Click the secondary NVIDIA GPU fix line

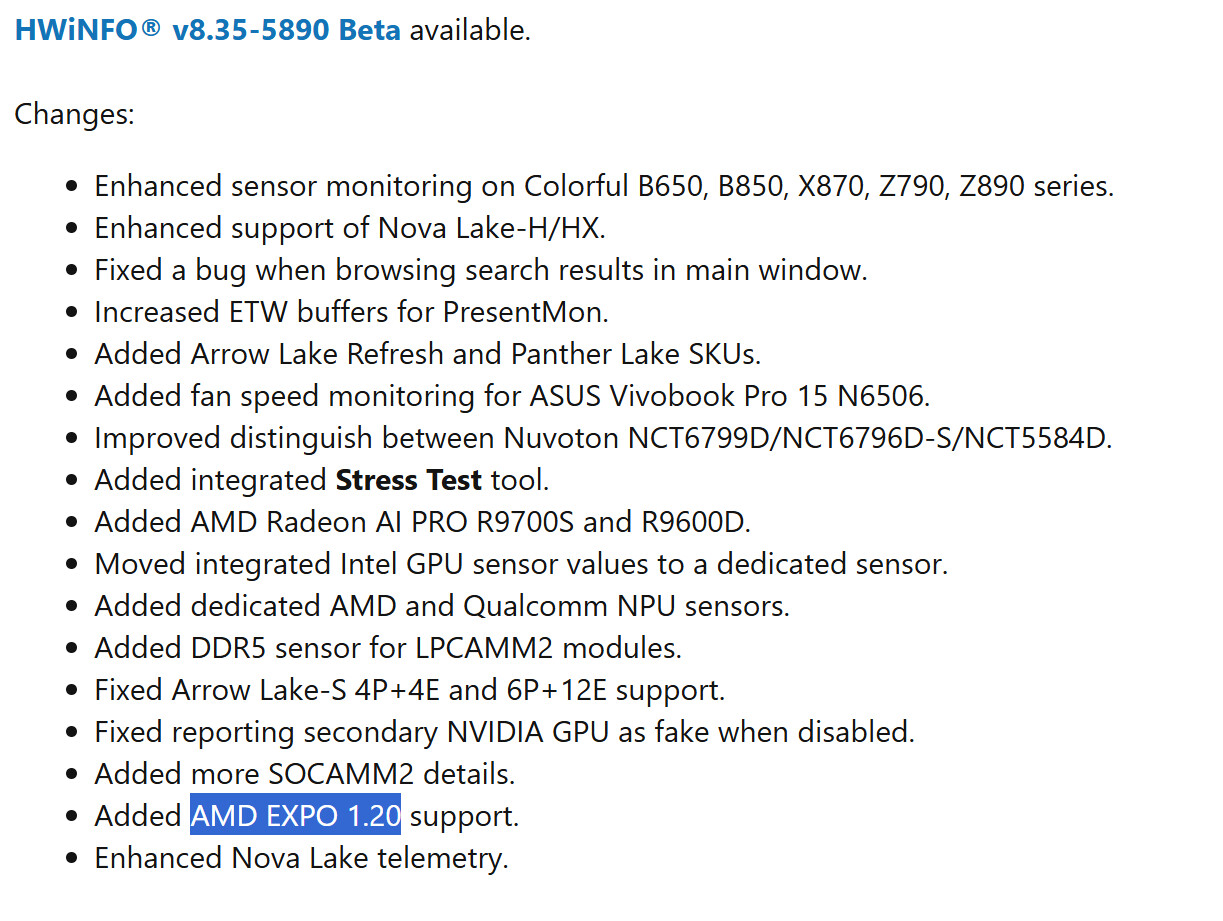[x=504, y=732]
